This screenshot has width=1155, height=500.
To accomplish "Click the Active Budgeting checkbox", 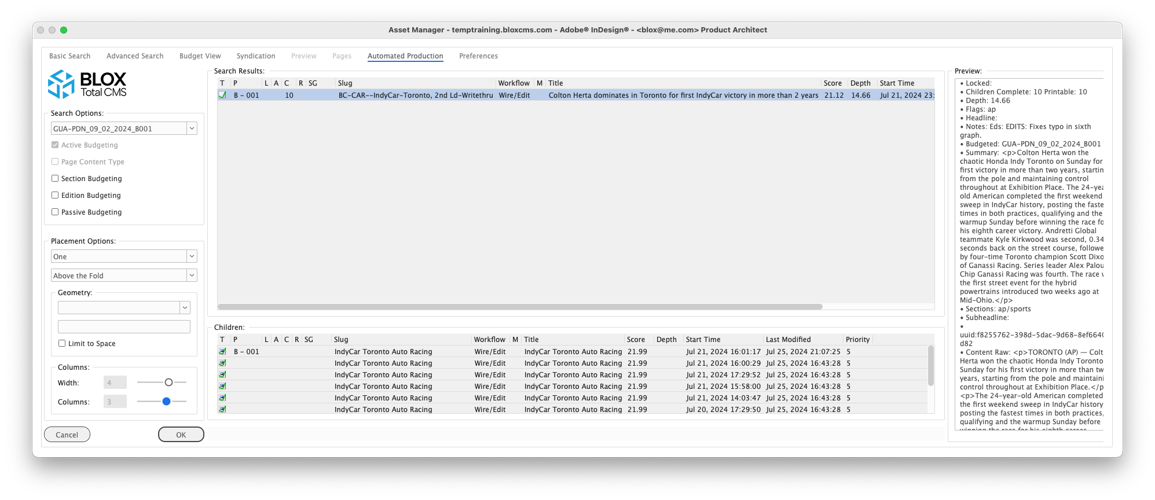I will tap(55, 145).
